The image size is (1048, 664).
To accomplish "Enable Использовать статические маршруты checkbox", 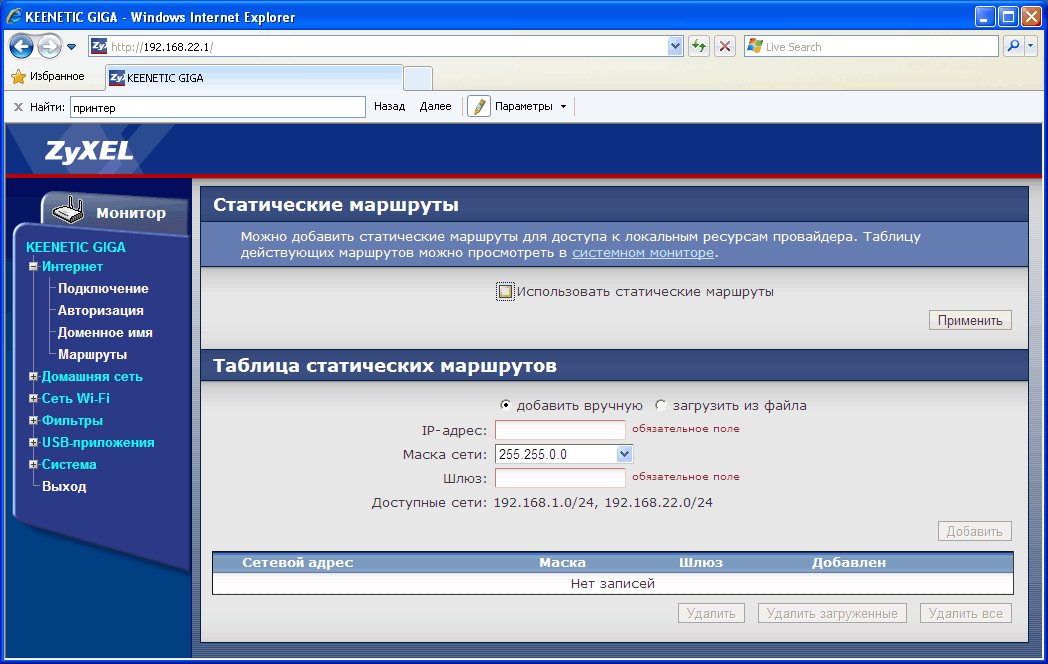I will click(x=505, y=292).
